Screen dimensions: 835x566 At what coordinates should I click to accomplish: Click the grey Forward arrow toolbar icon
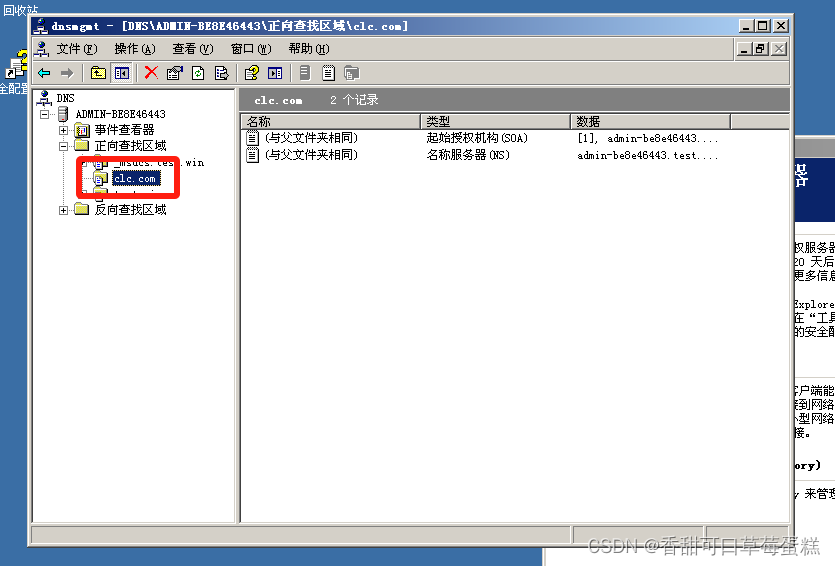point(67,73)
